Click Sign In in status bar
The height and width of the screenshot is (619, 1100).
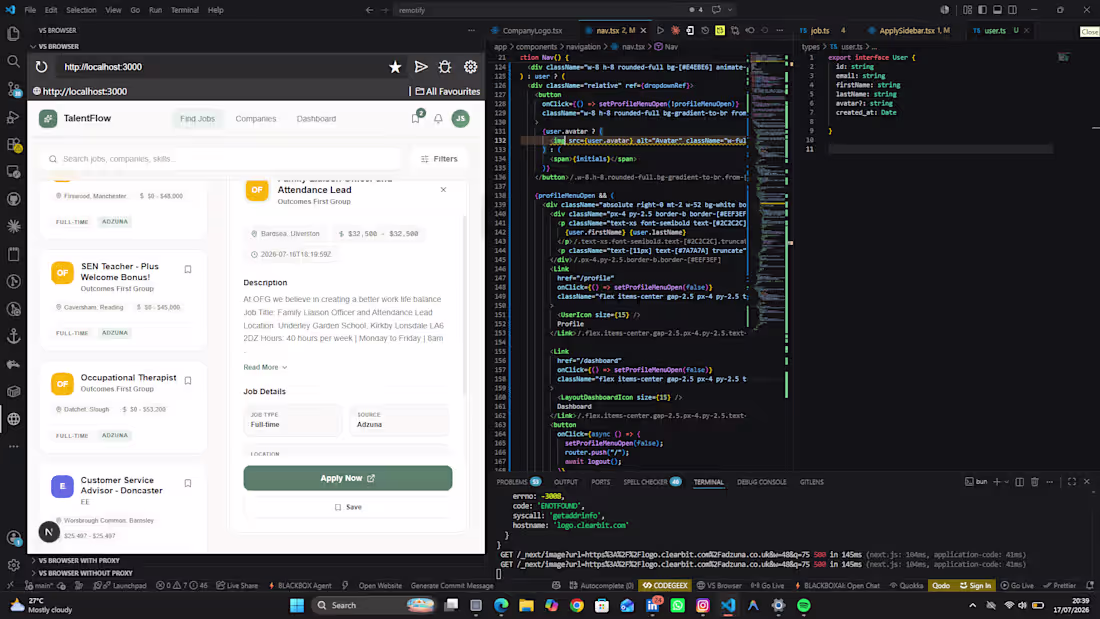coord(976,585)
